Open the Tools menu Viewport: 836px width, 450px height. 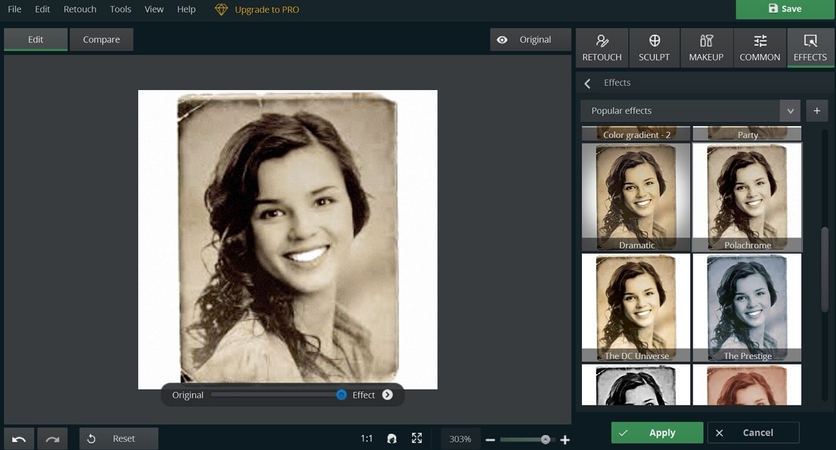(120, 9)
